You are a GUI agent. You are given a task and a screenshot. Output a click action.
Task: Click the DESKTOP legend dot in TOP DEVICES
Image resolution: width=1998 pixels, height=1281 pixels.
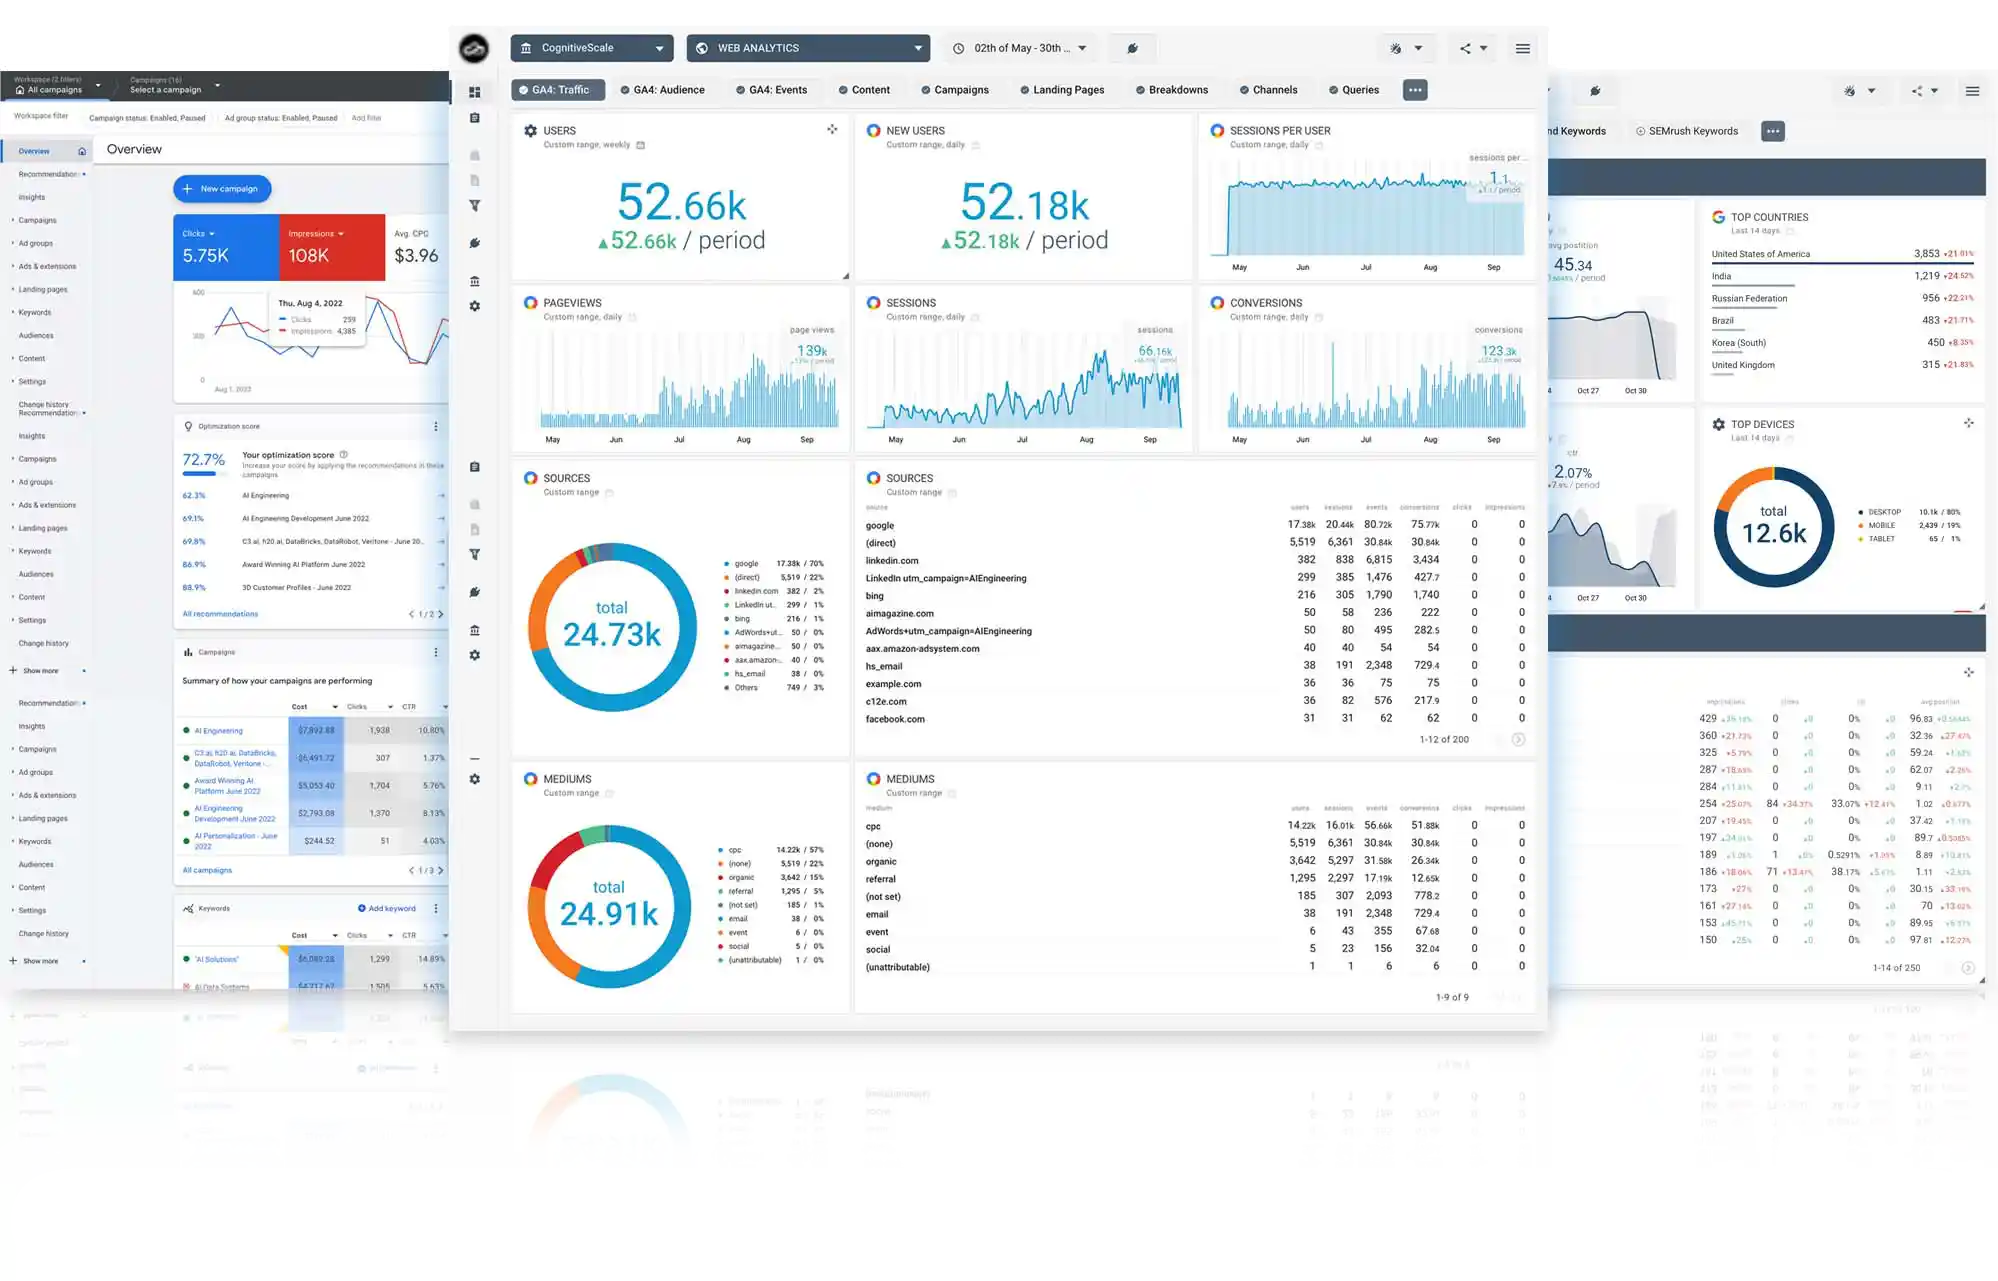click(1860, 512)
